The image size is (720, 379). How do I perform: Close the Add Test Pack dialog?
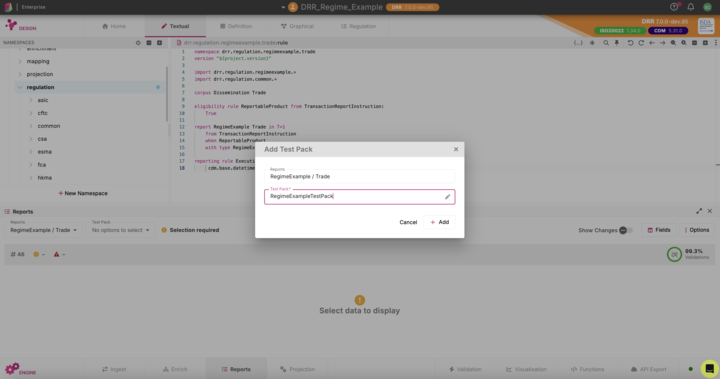(456, 149)
